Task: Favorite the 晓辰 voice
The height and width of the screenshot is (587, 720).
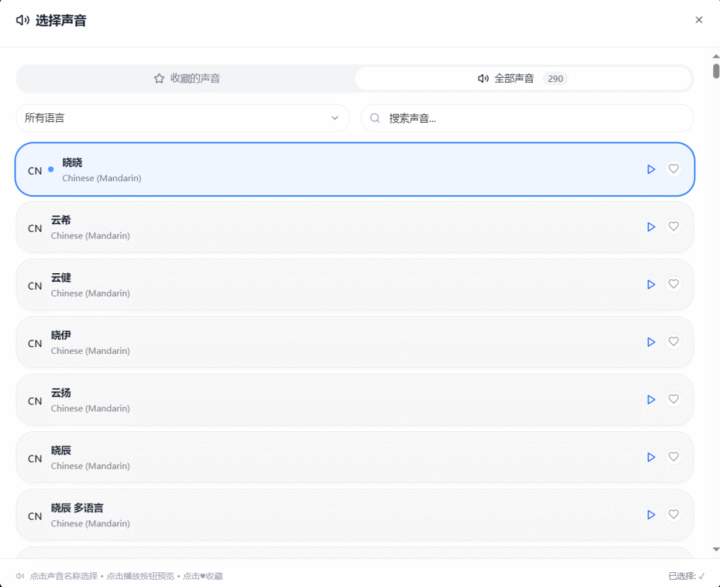Action: (x=674, y=457)
